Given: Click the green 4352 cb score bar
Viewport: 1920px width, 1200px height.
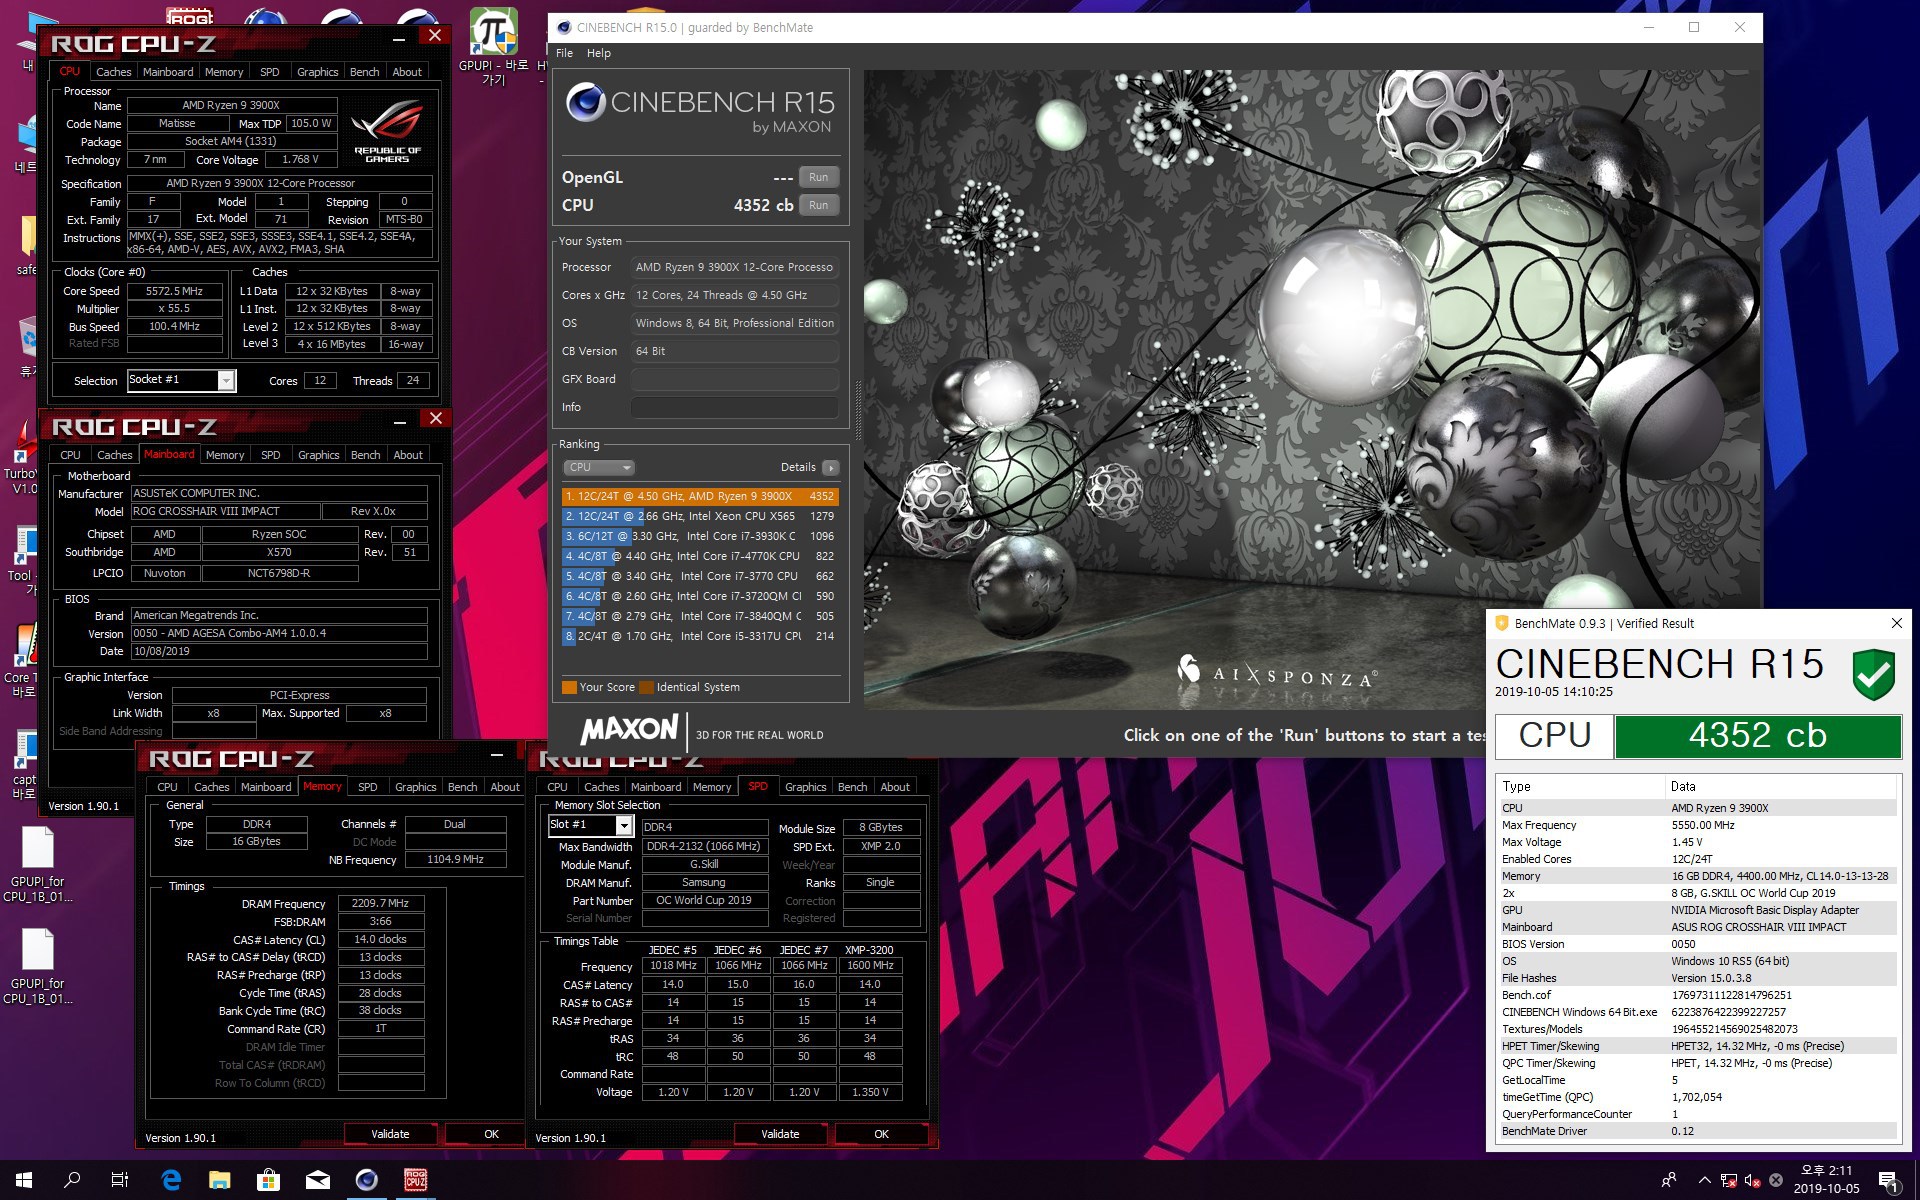Looking at the screenshot, I should tap(1757, 736).
